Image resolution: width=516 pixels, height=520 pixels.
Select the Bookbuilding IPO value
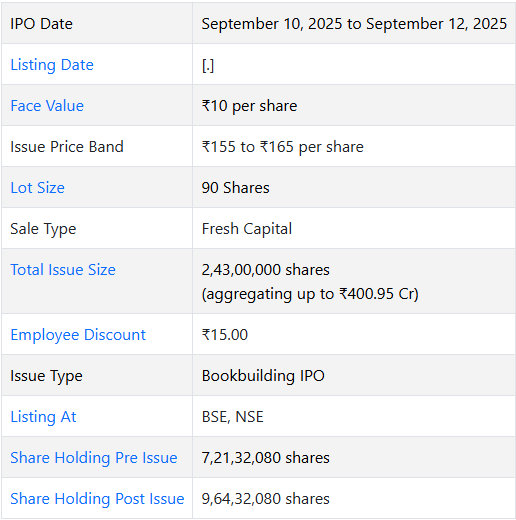tap(263, 376)
